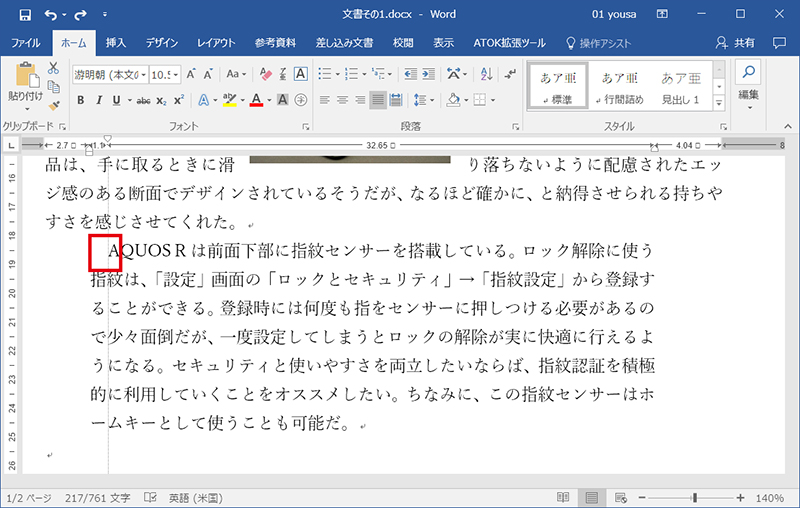Expand numbered list options
800x508 pixels.
(364, 74)
